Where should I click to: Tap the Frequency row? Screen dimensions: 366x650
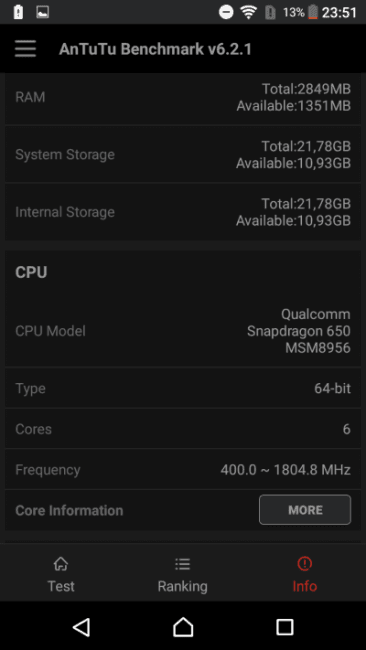click(183, 470)
